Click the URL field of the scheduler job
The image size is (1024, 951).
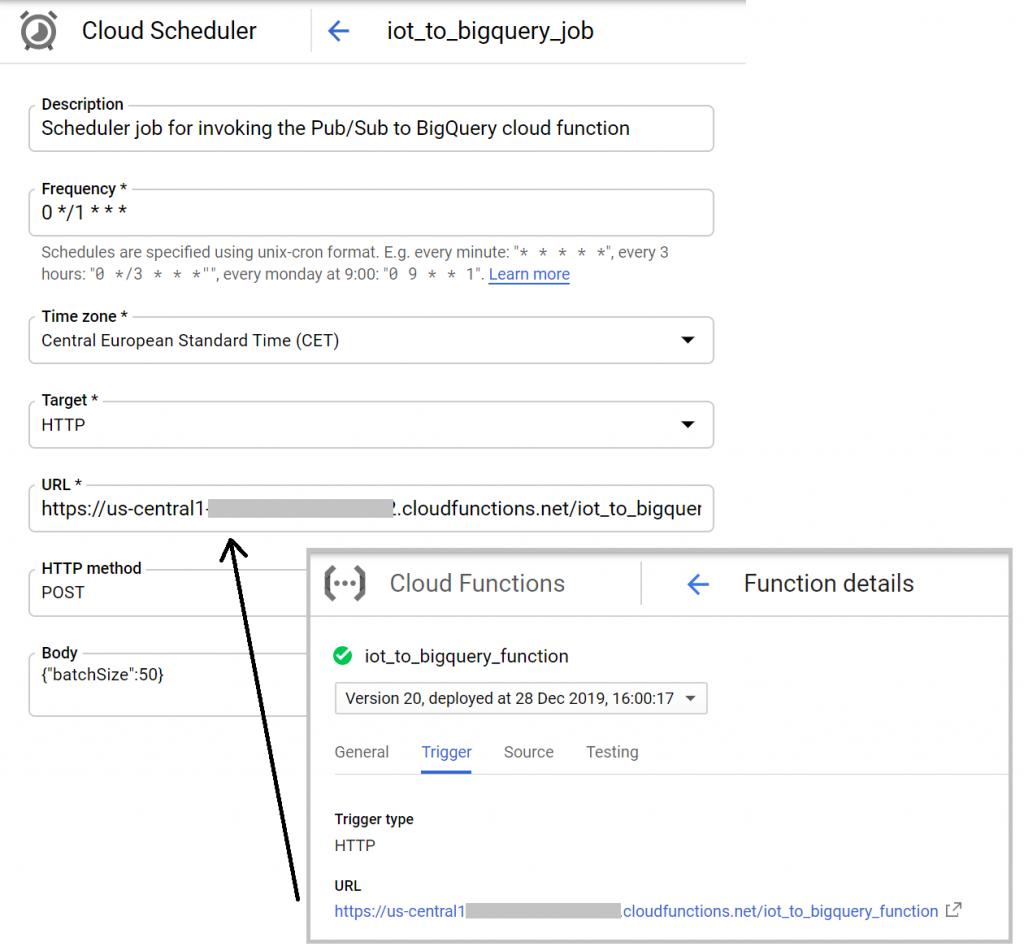370,508
